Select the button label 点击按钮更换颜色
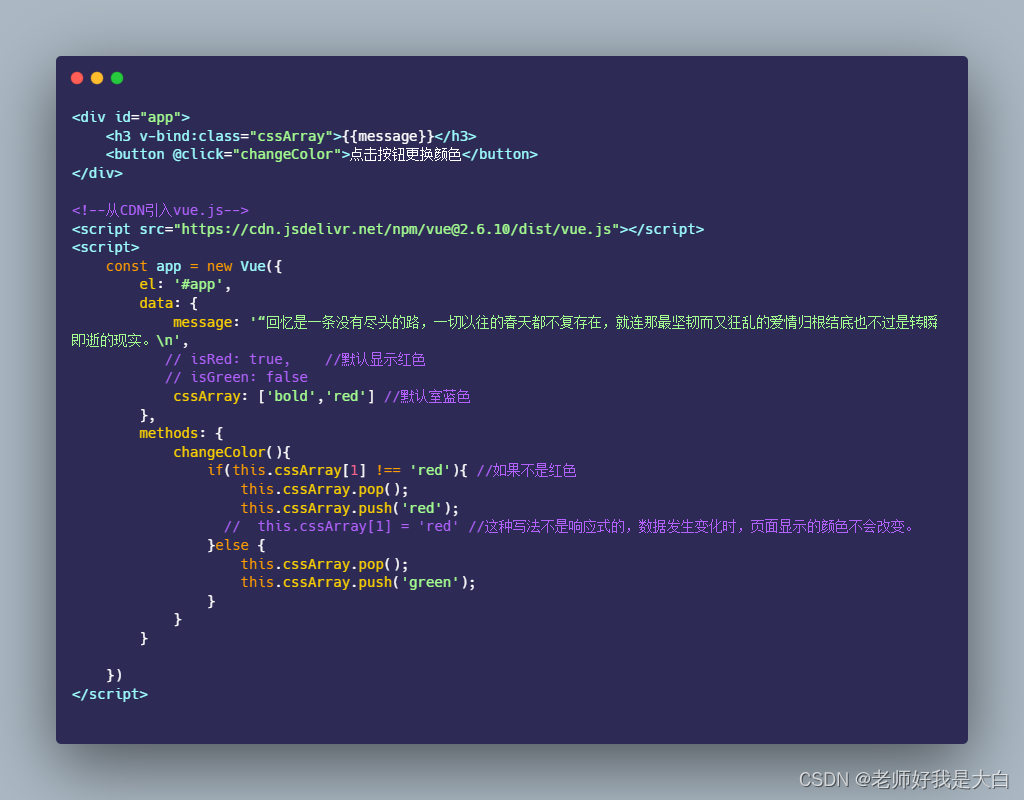1024x800 pixels. [x=406, y=155]
